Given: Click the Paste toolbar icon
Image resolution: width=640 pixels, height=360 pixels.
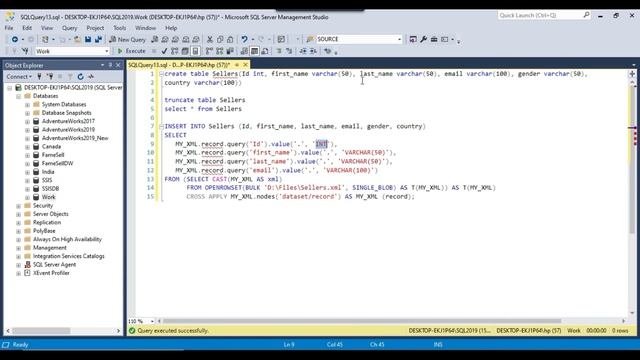Looking at the screenshot, I should (x=230, y=39).
